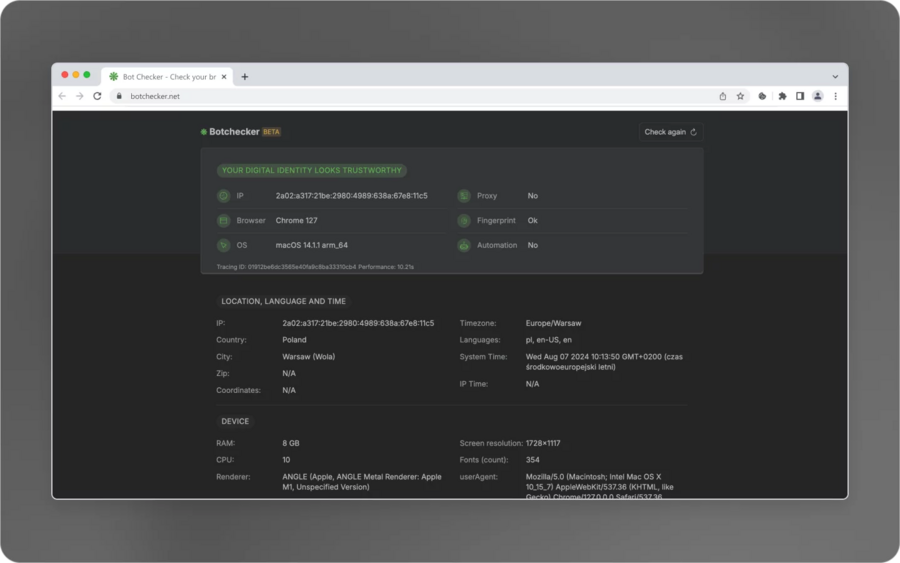Click the userAgent Mozilla string
Screen dimensions: 900x563
[600, 486]
